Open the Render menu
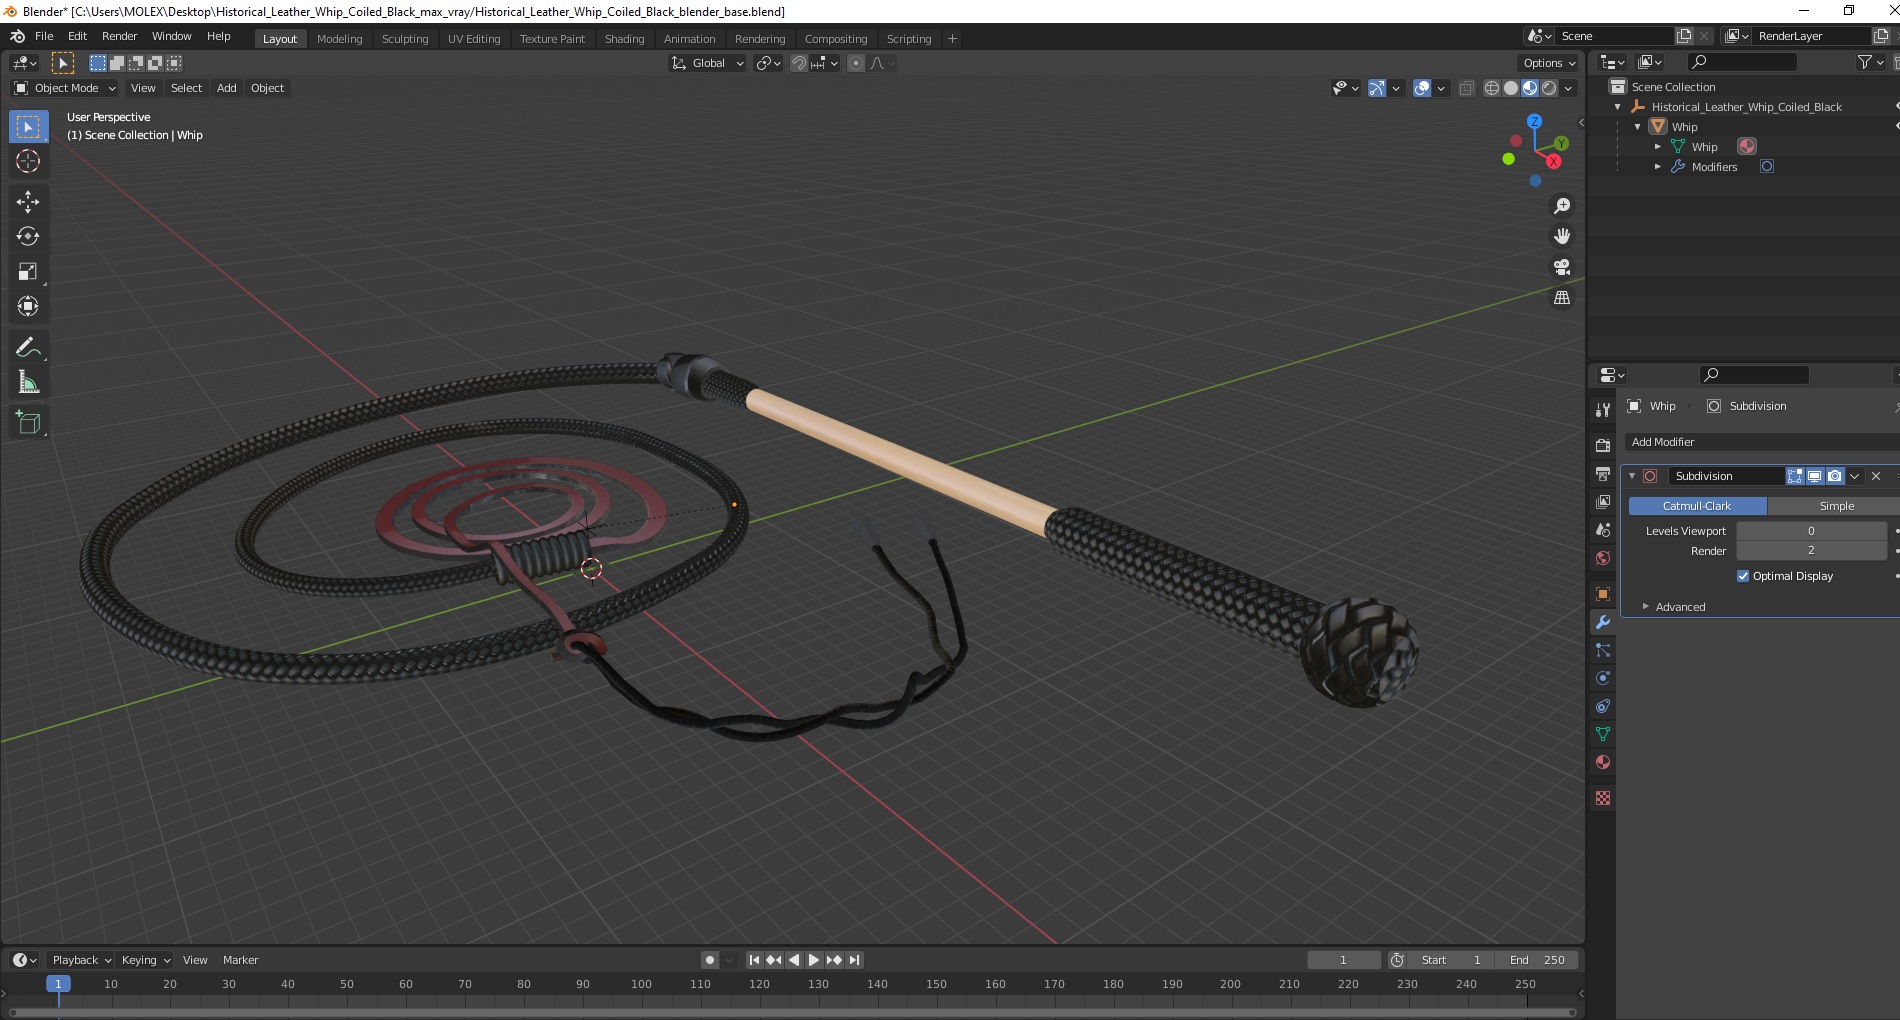This screenshot has width=1900, height=1020. pos(119,36)
